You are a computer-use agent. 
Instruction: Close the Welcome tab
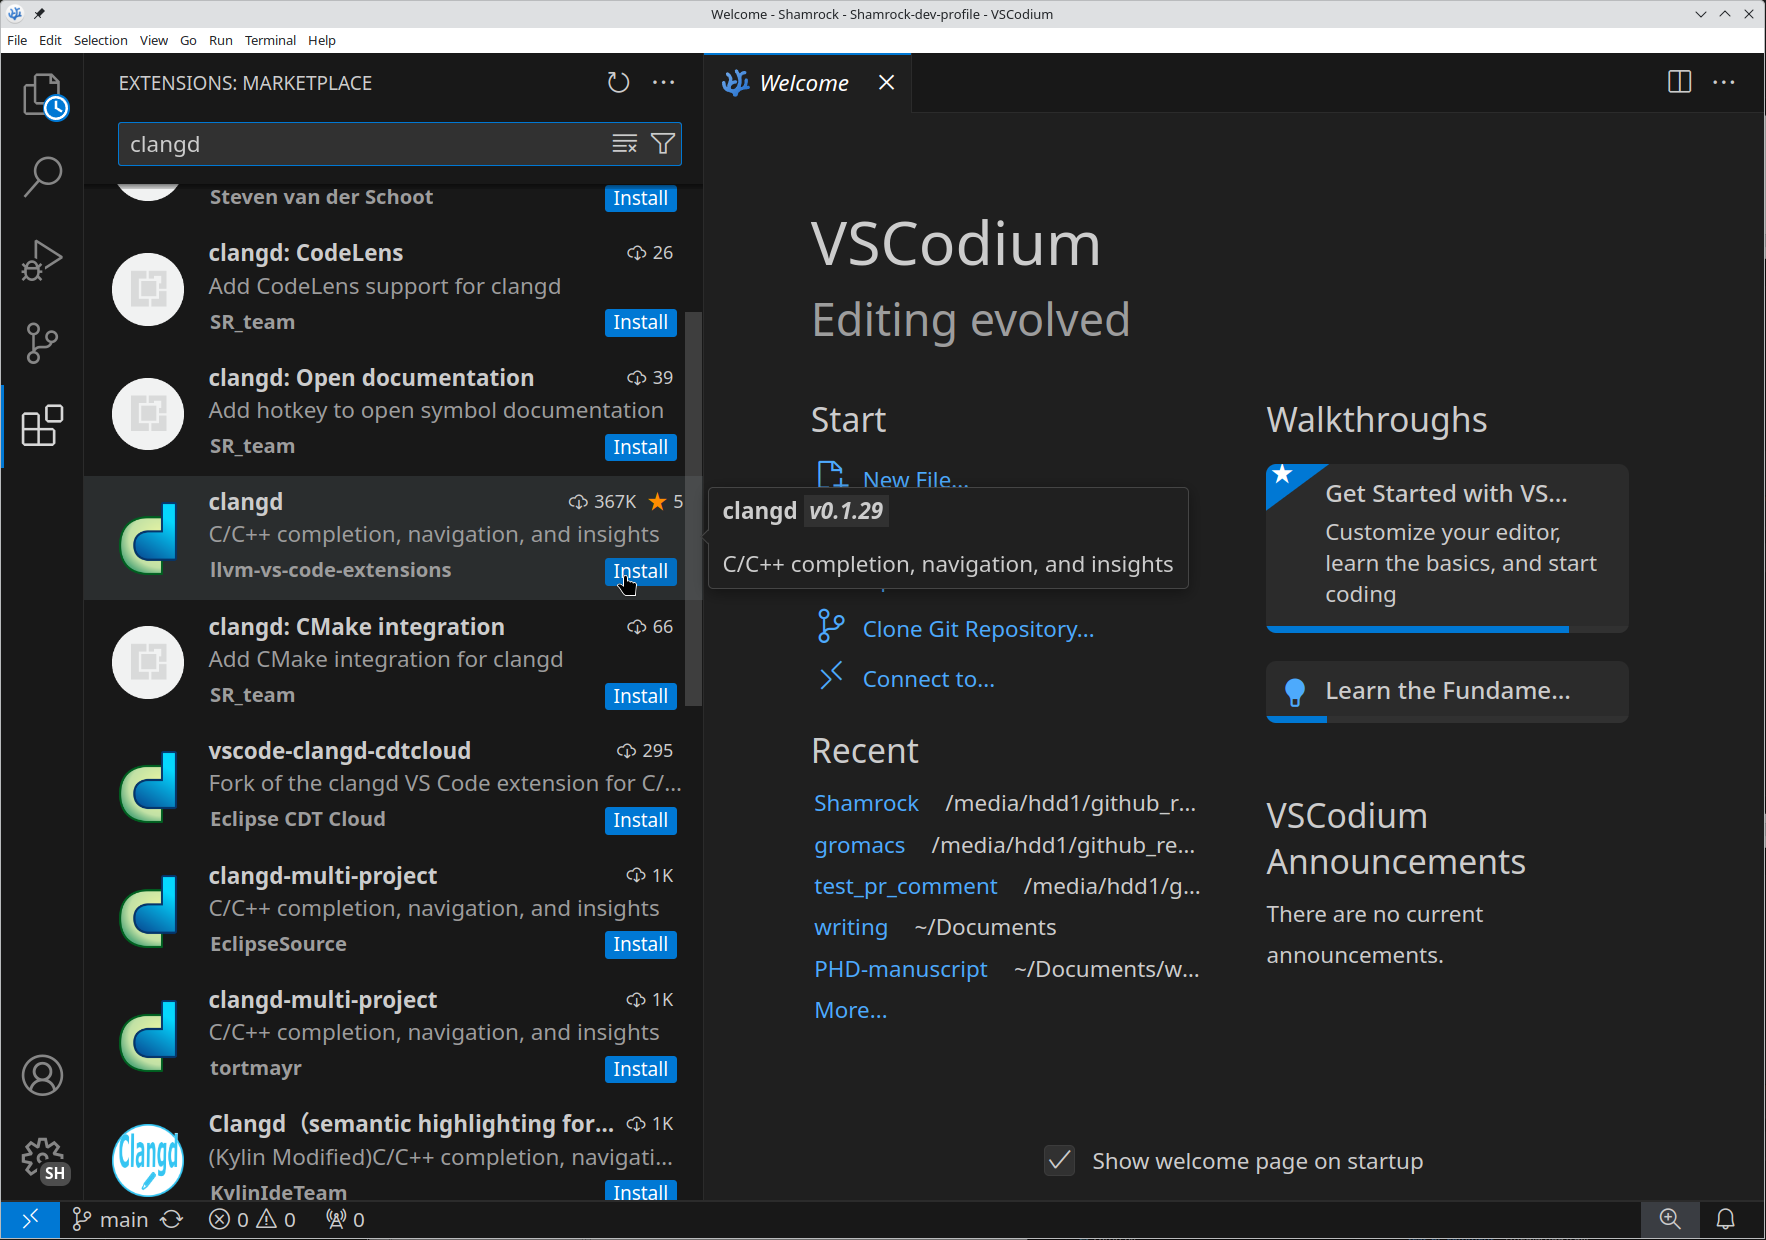point(886,83)
